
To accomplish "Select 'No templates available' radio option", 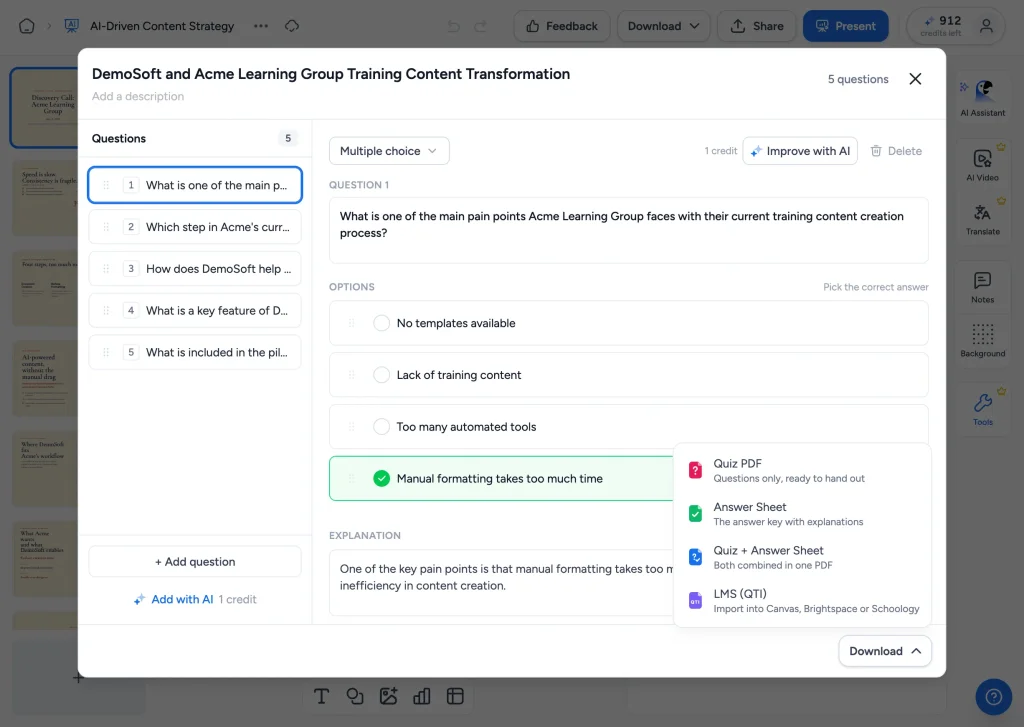I will click(x=381, y=323).
